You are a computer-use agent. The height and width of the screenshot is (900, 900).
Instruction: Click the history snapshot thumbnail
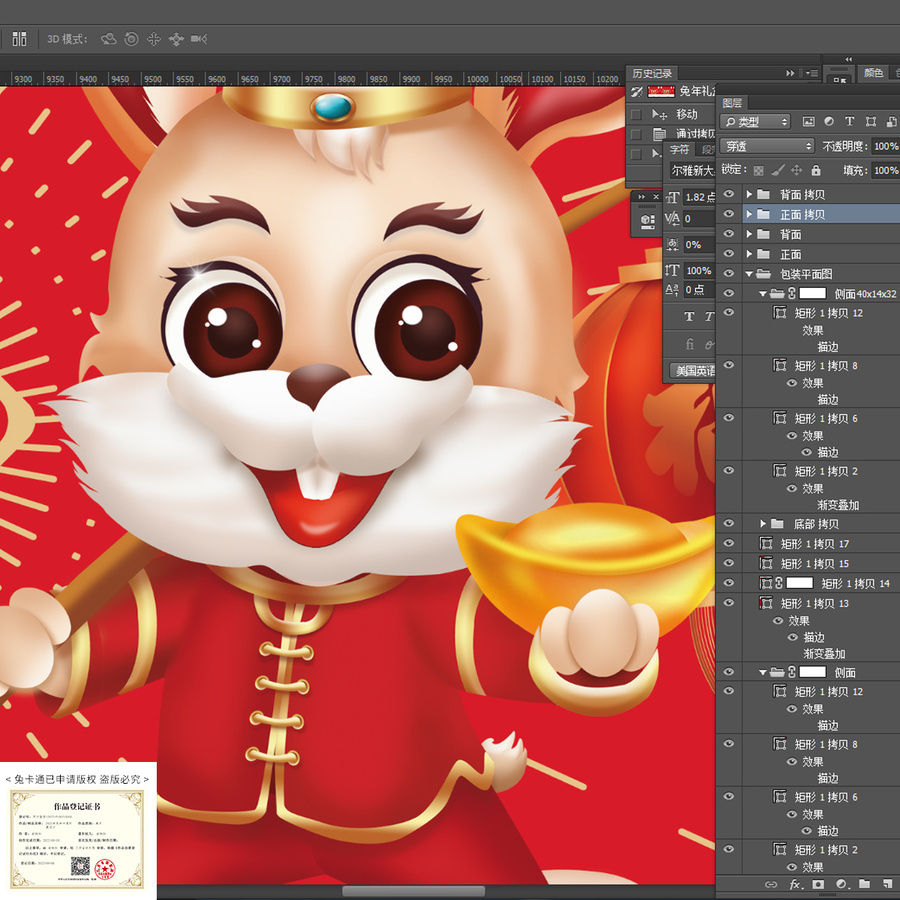pyautogui.click(x=661, y=91)
